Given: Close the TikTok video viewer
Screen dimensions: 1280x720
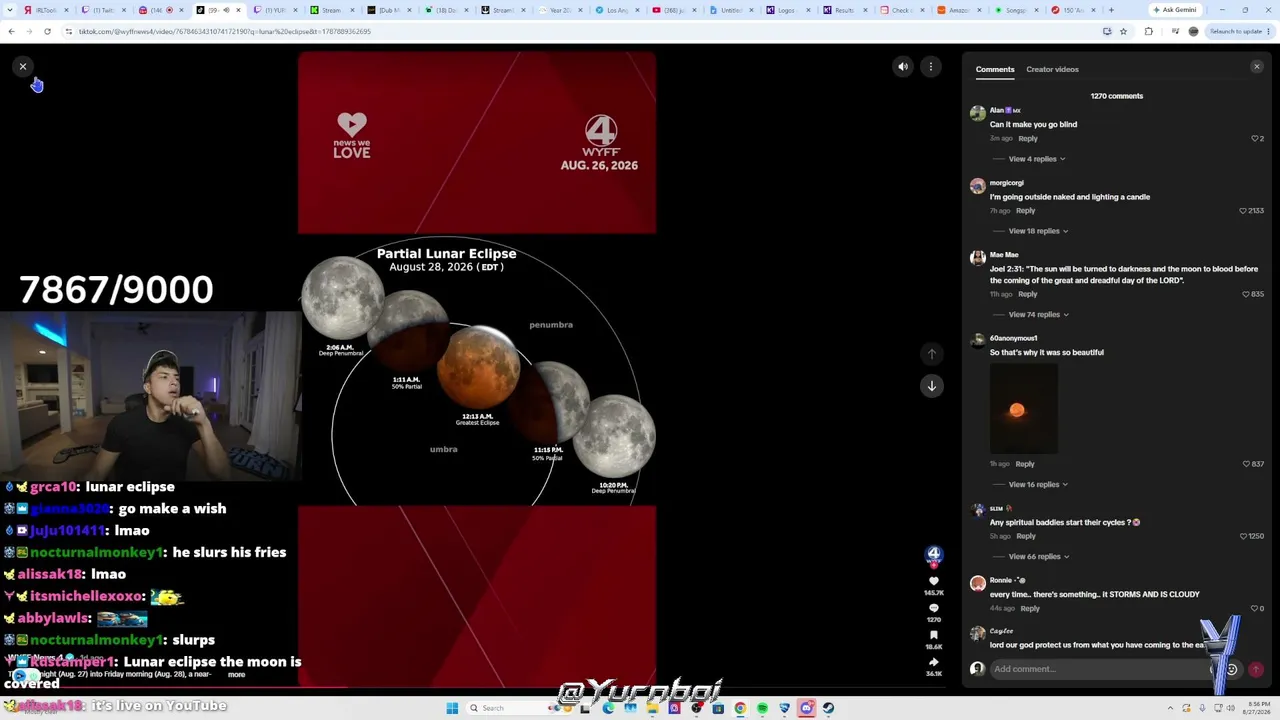Looking at the screenshot, I should tap(23, 67).
